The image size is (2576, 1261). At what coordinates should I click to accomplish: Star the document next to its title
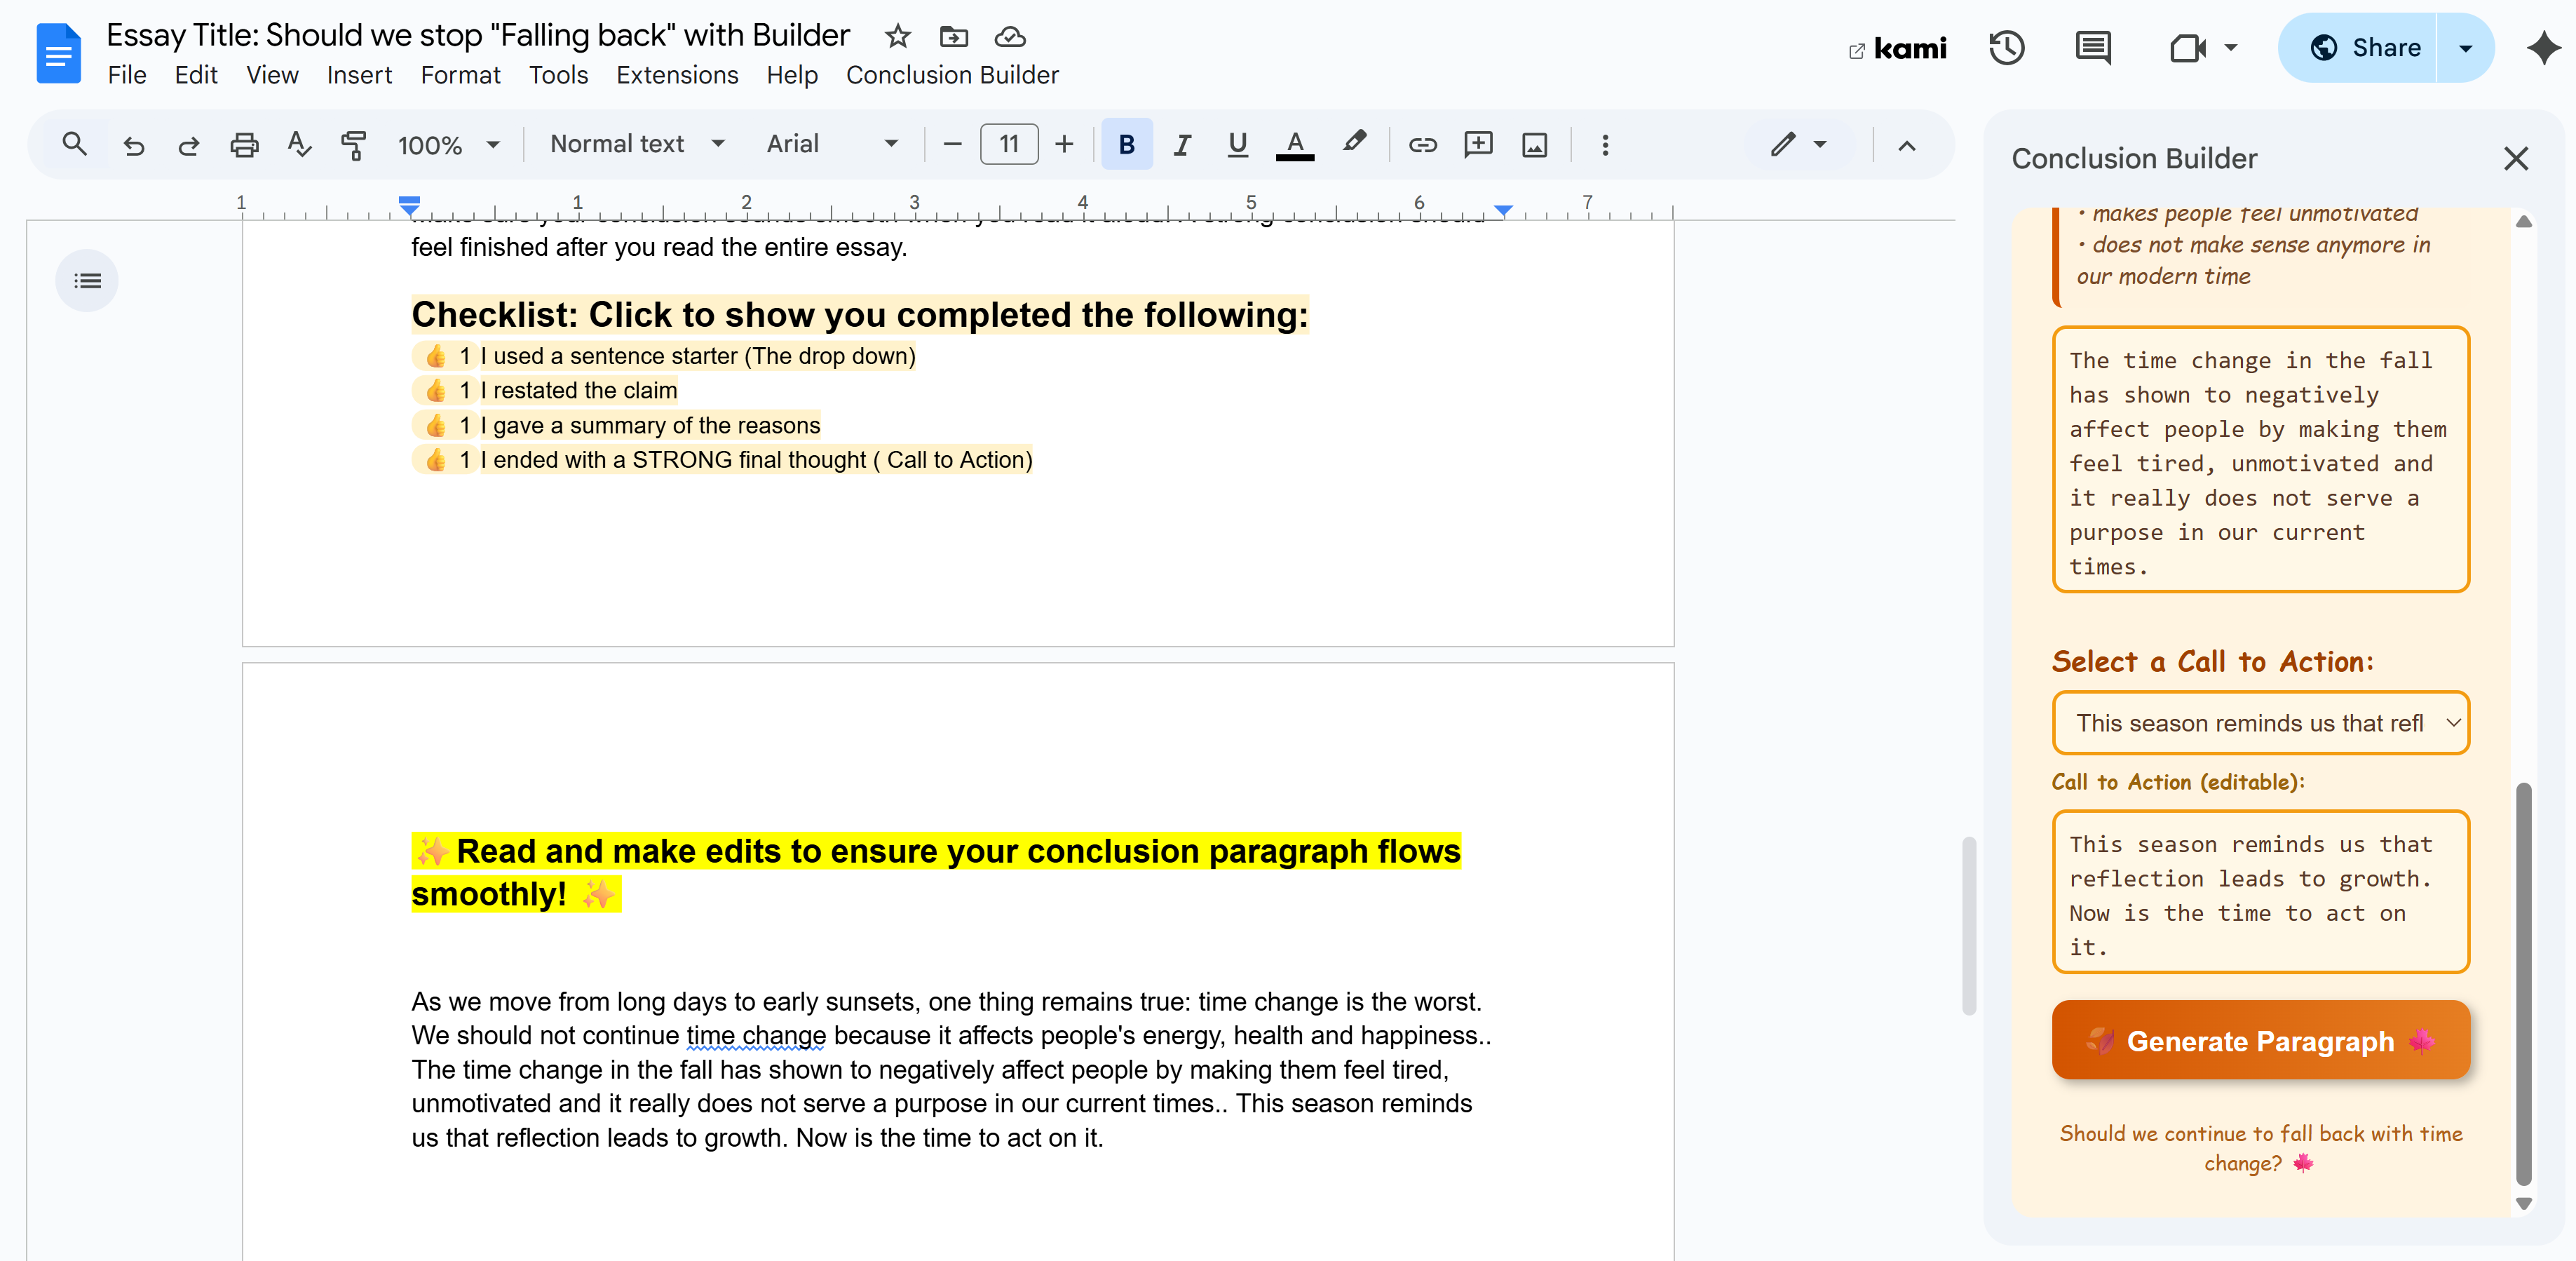[897, 36]
